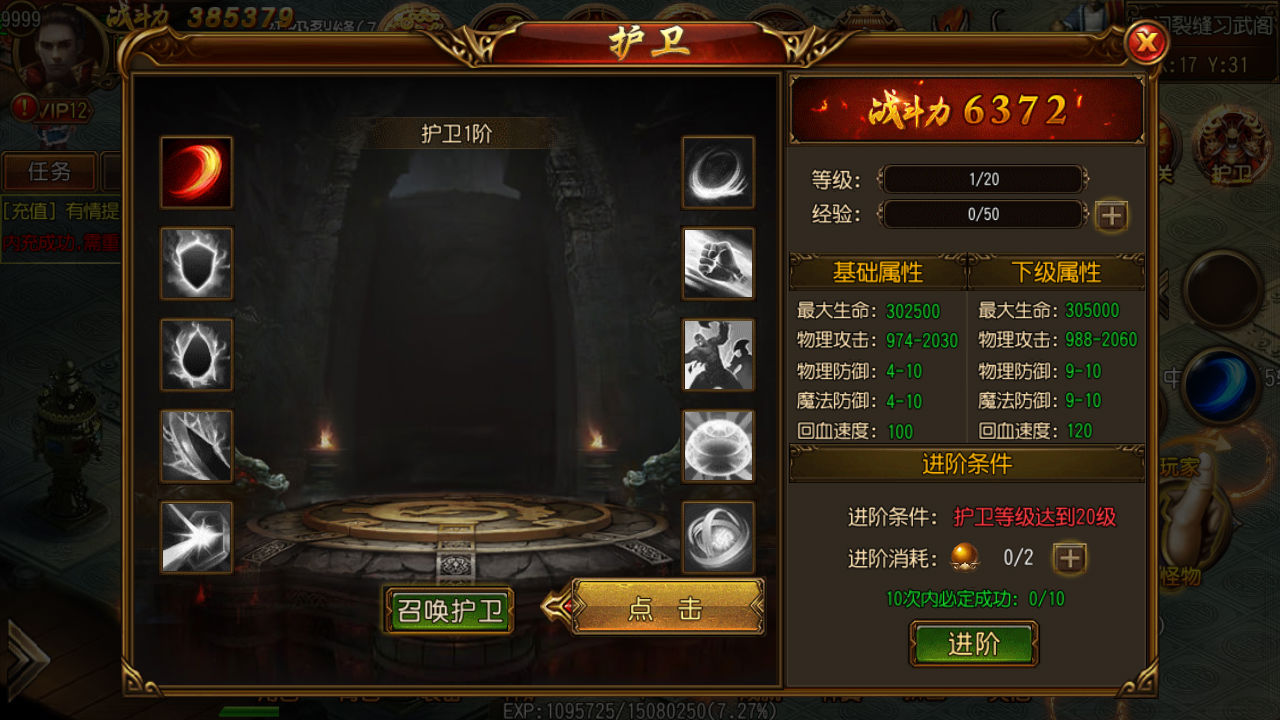
Task: Click the 召唤护卫 button
Action: [x=450, y=610]
